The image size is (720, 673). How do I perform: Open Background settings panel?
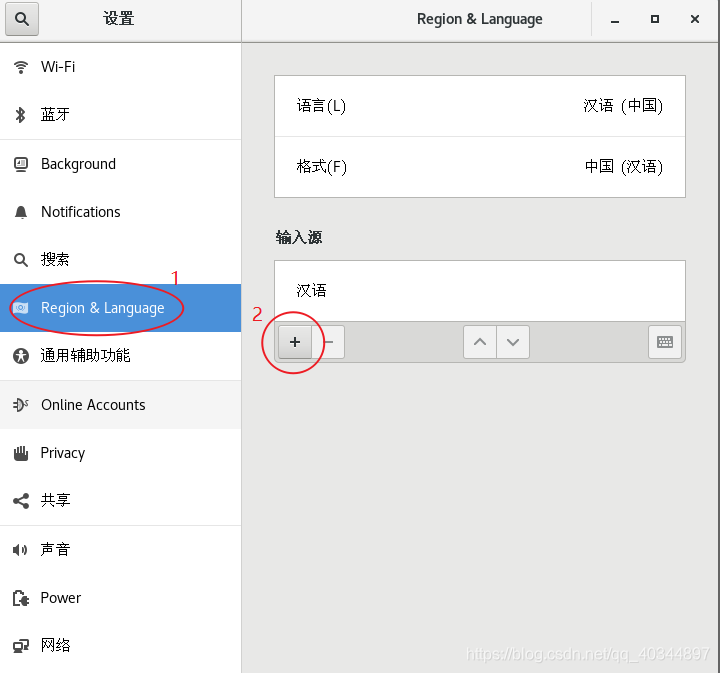pyautogui.click(x=120, y=164)
